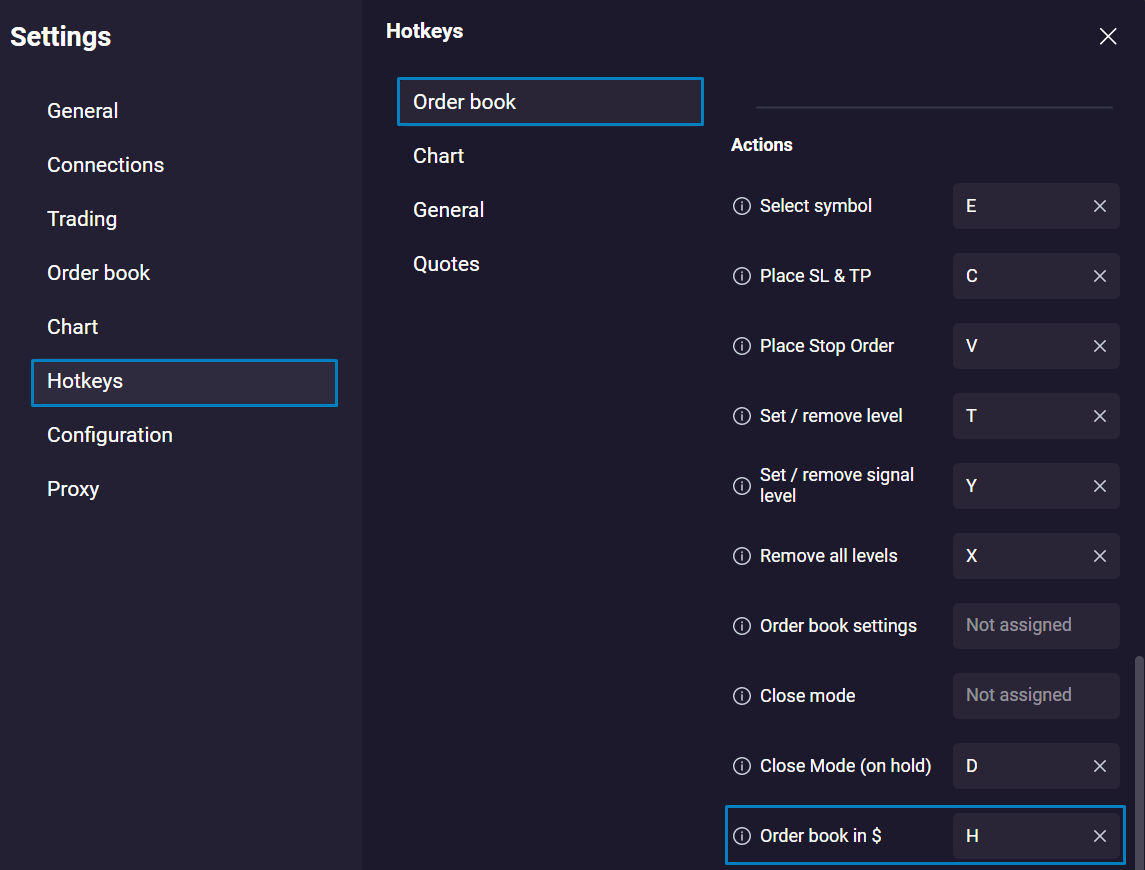
Task: Clear the V hotkey for Place Stop Order
Action: pos(1100,346)
